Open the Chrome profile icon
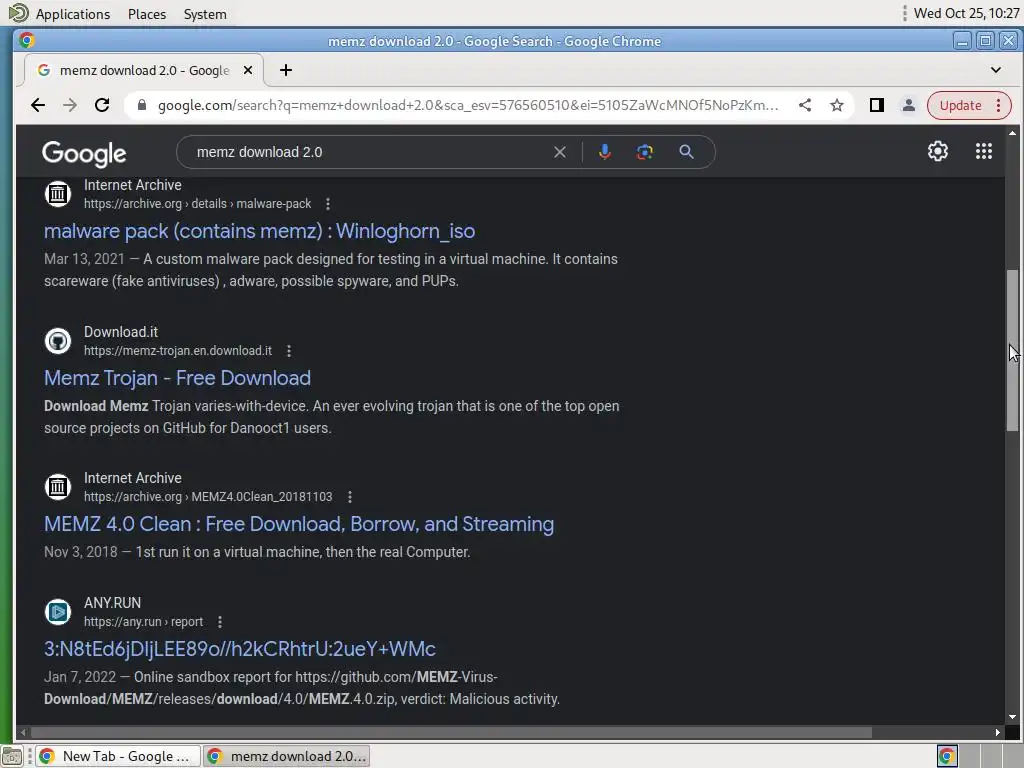Viewport: 1024px width, 768px height. point(908,105)
